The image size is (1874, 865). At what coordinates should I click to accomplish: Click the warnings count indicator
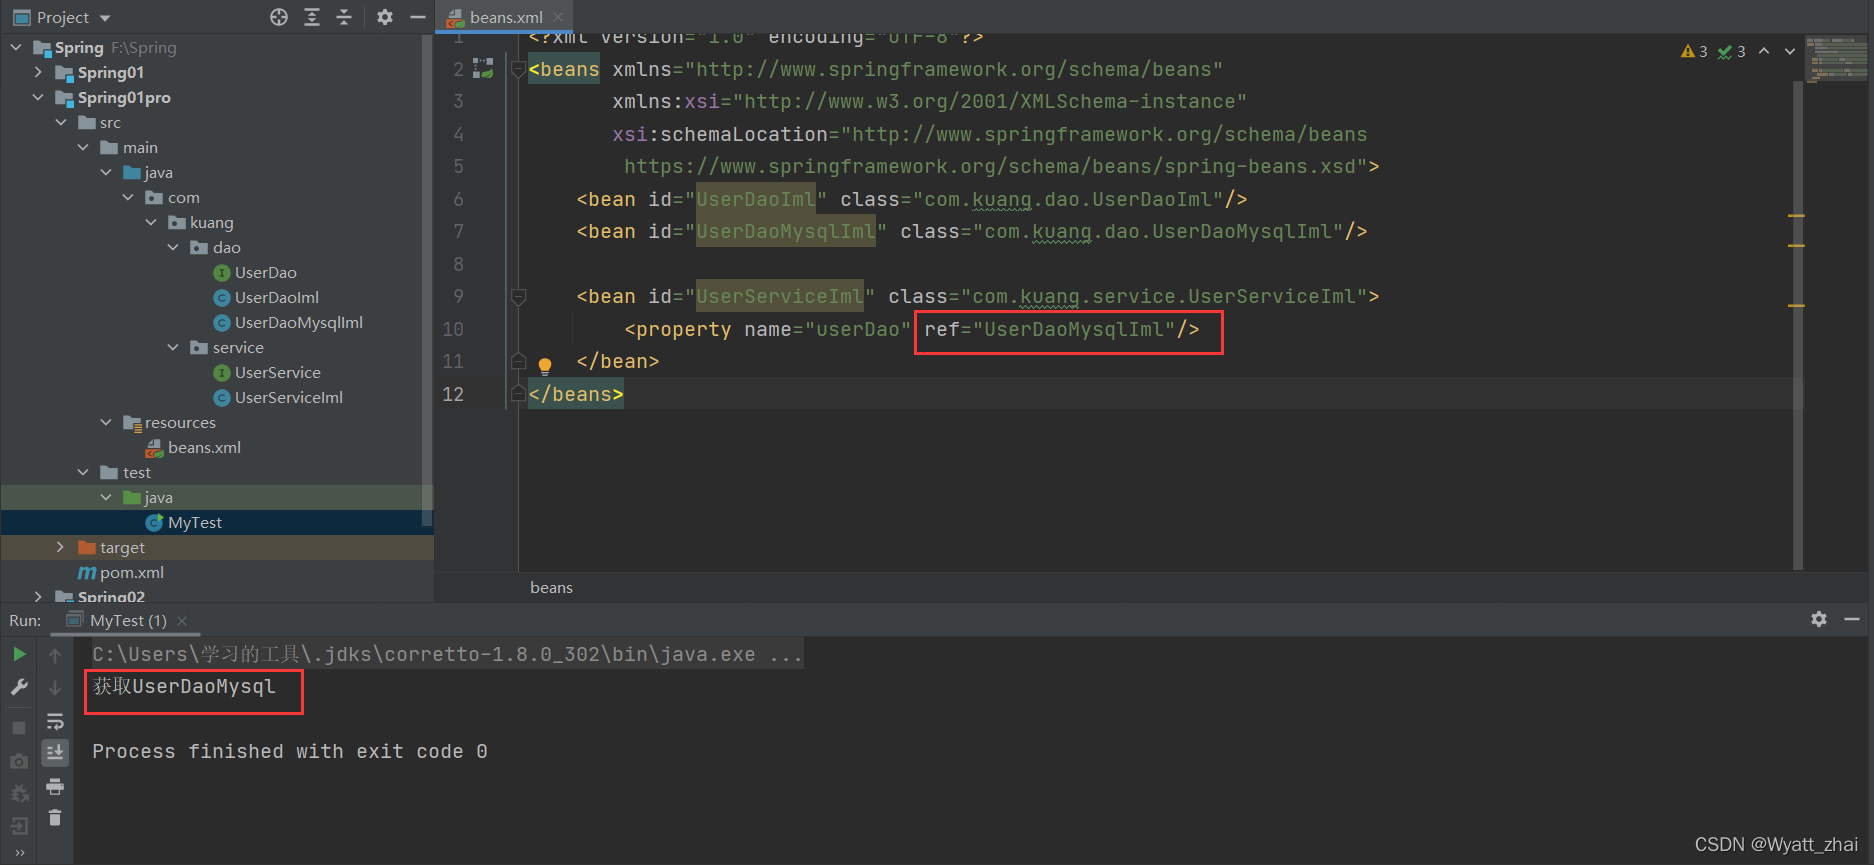[1694, 51]
